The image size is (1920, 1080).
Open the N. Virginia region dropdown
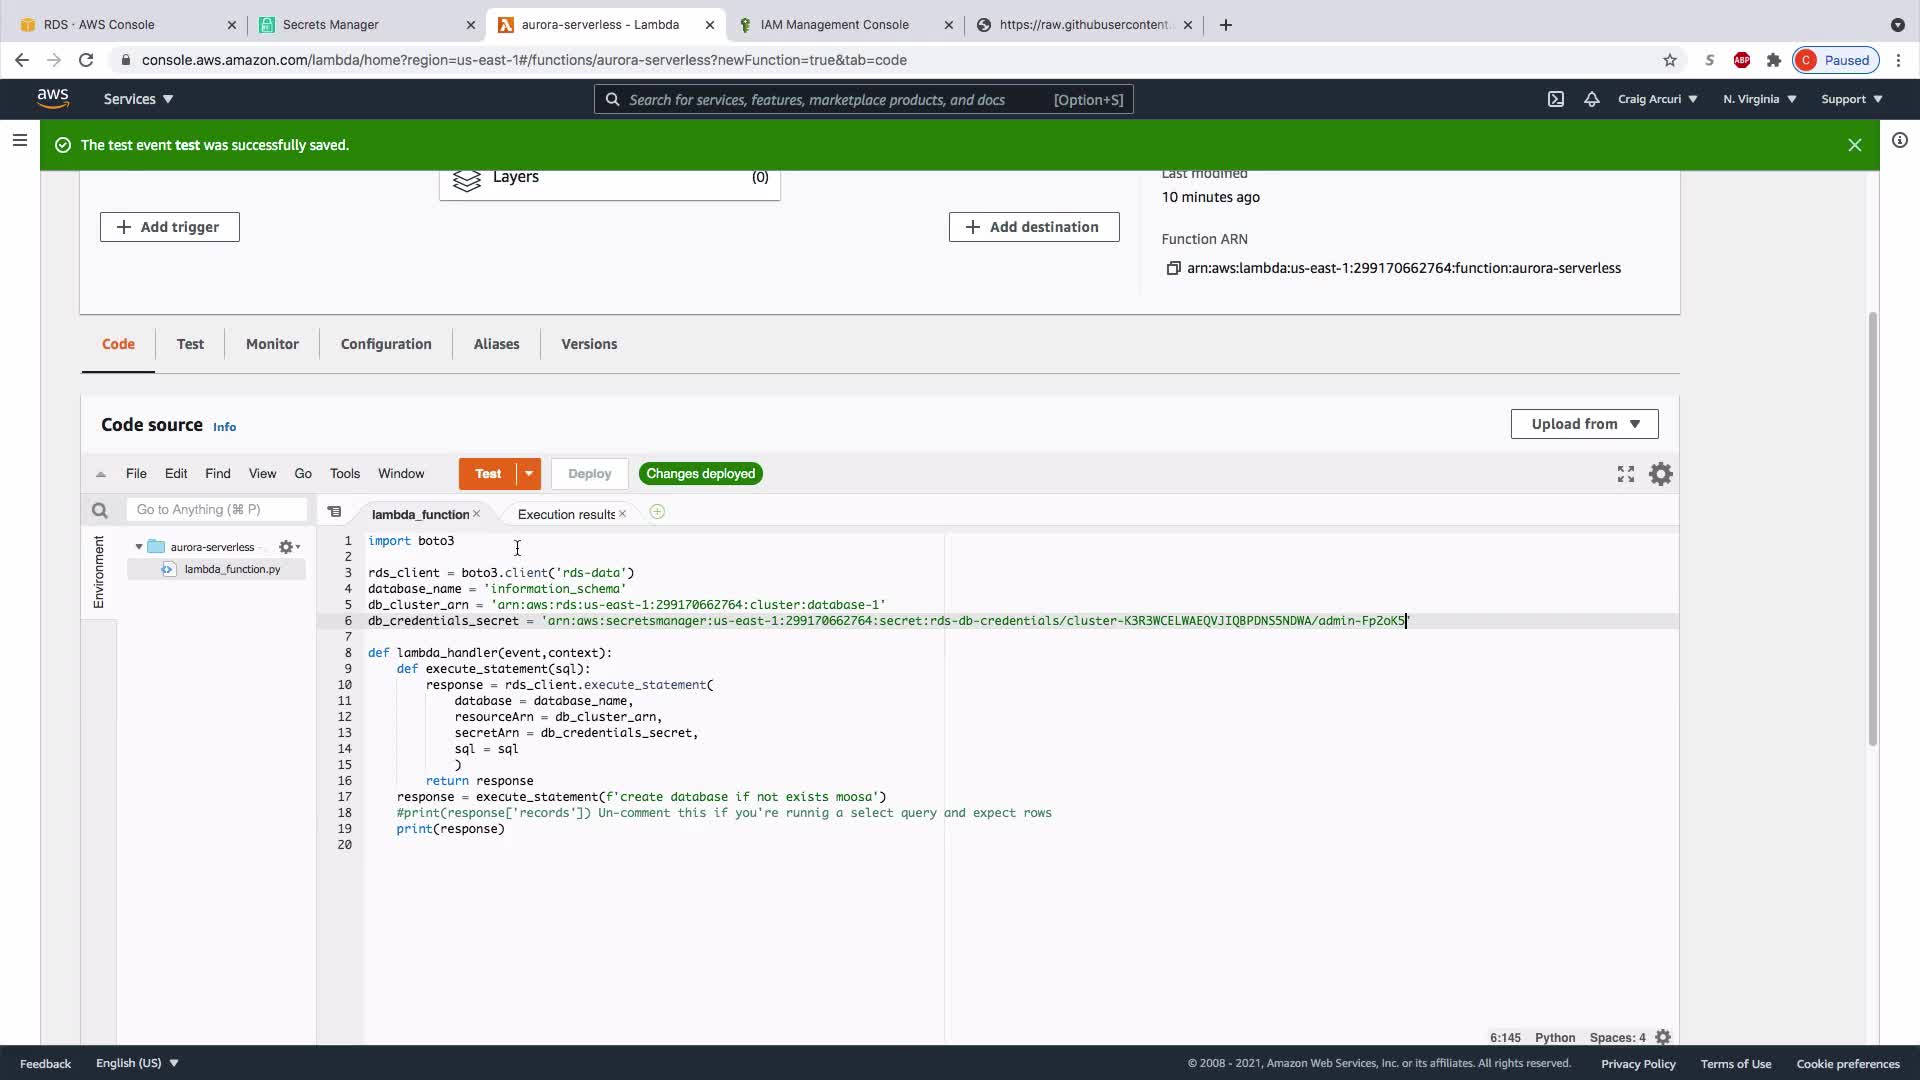click(1759, 99)
